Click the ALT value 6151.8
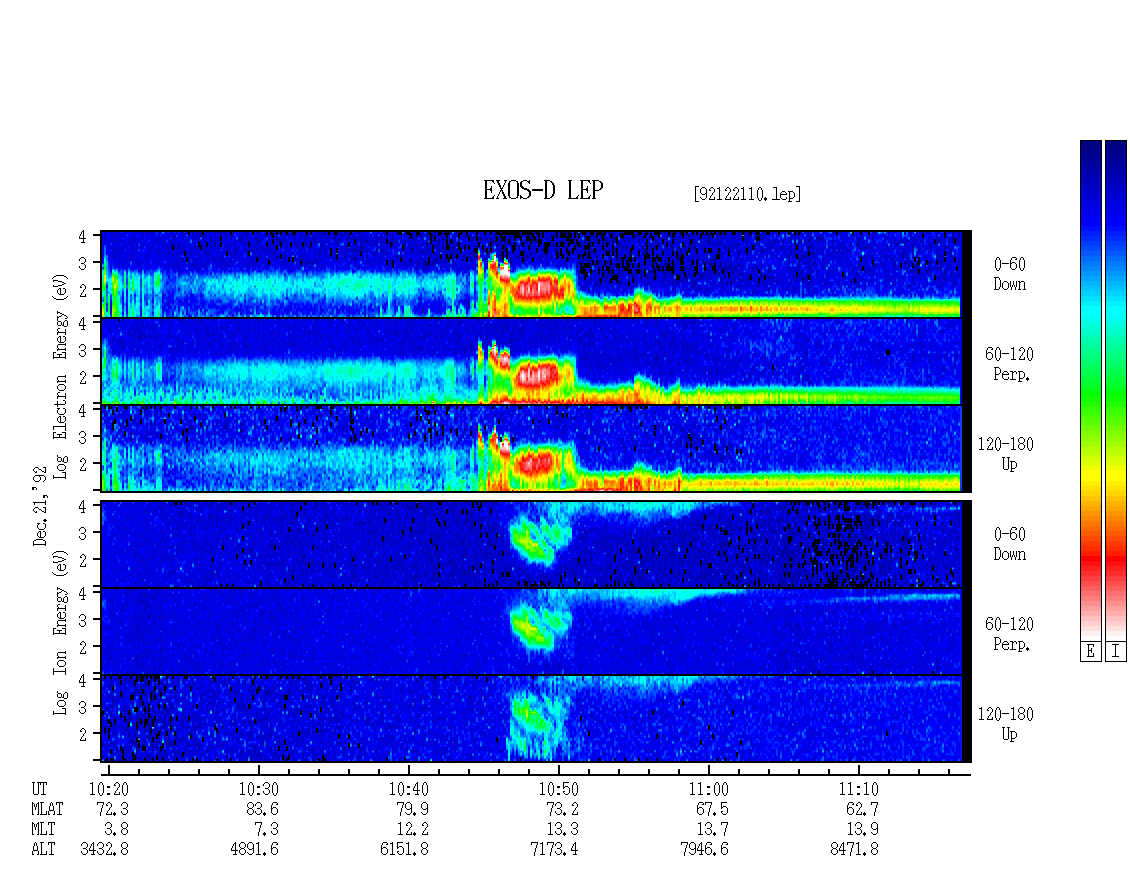1130x875 pixels. [x=404, y=849]
